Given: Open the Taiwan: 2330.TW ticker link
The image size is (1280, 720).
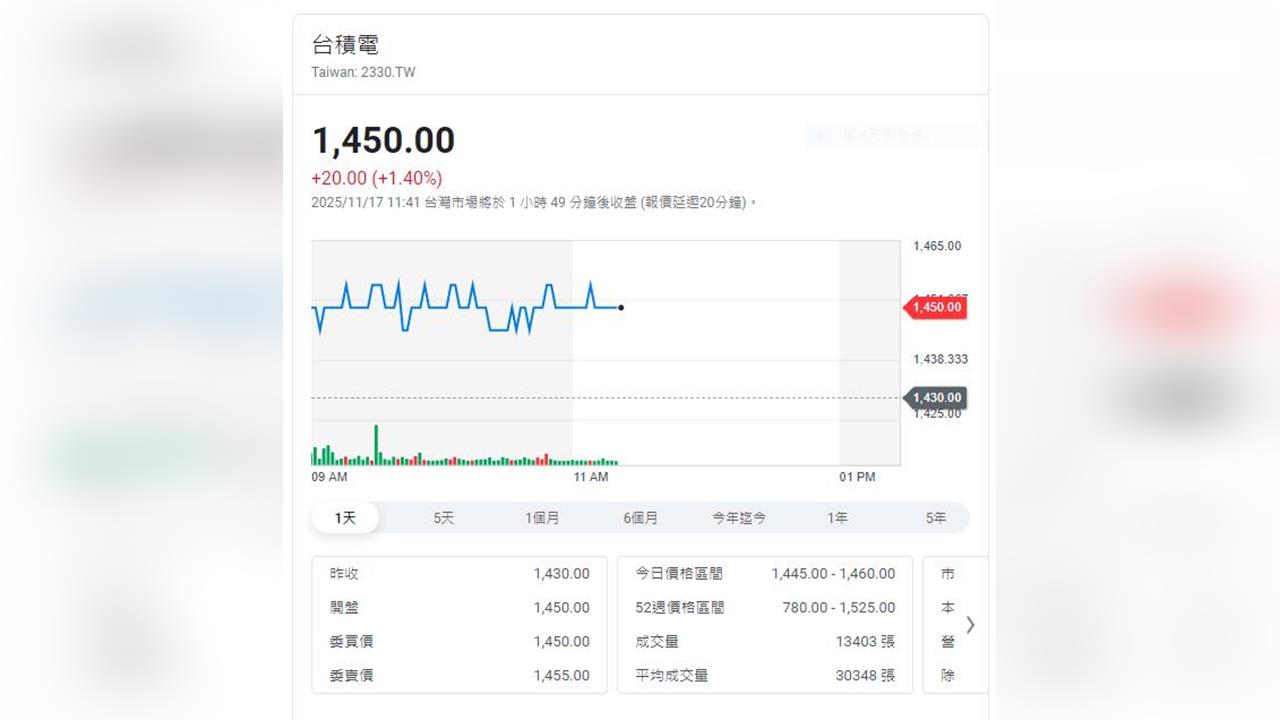Looking at the screenshot, I should 363,72.
